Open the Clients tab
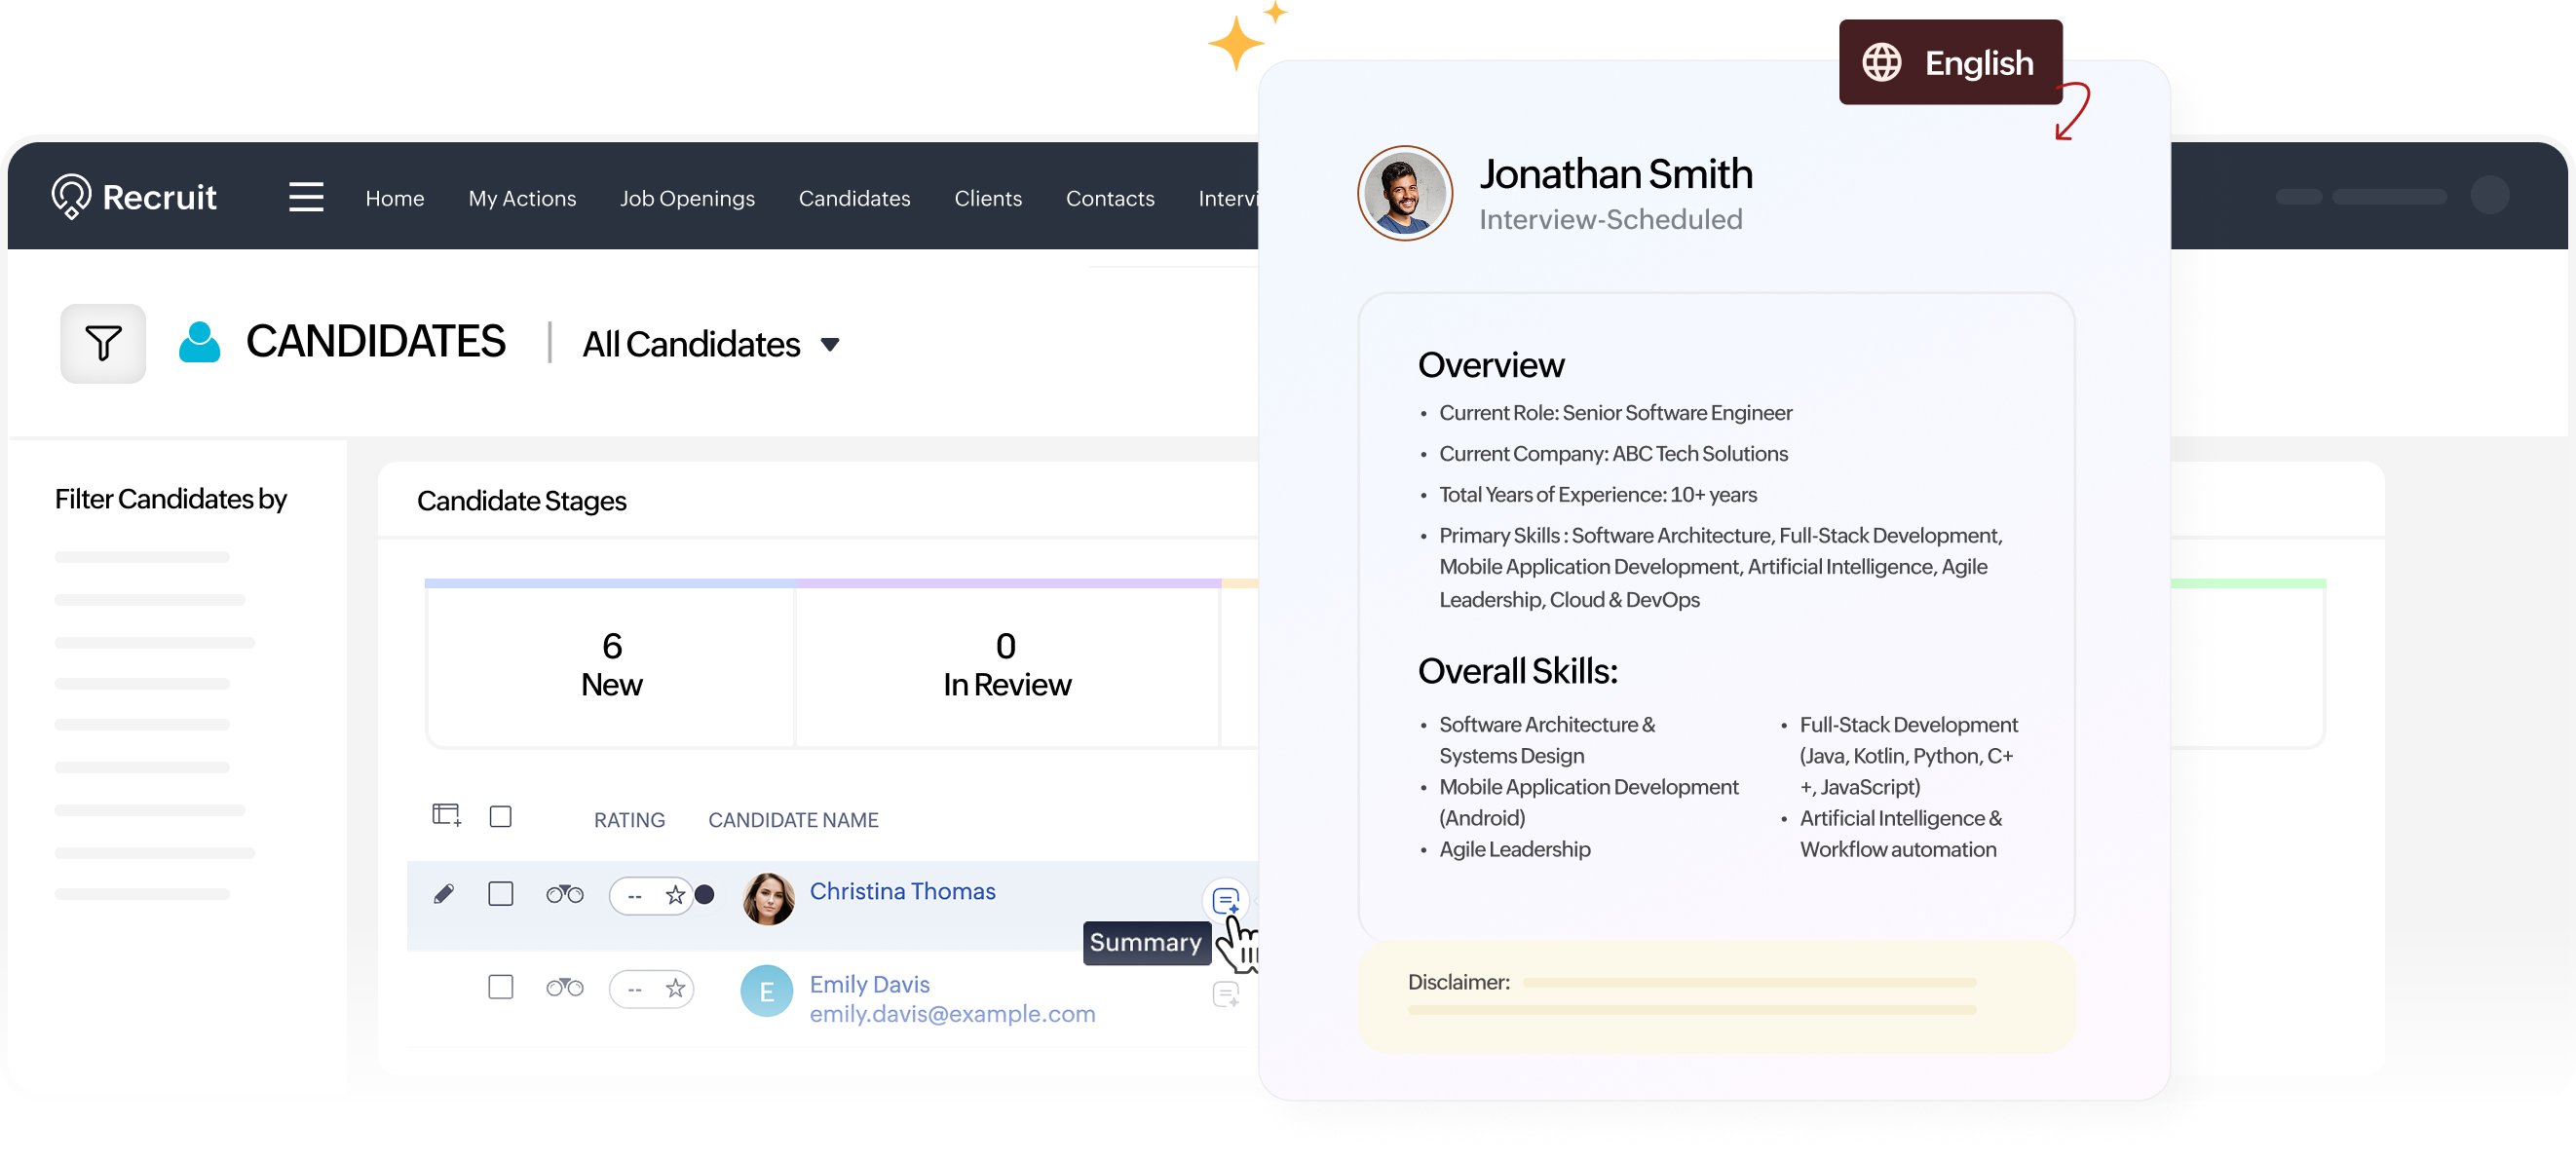 (988, 198)
